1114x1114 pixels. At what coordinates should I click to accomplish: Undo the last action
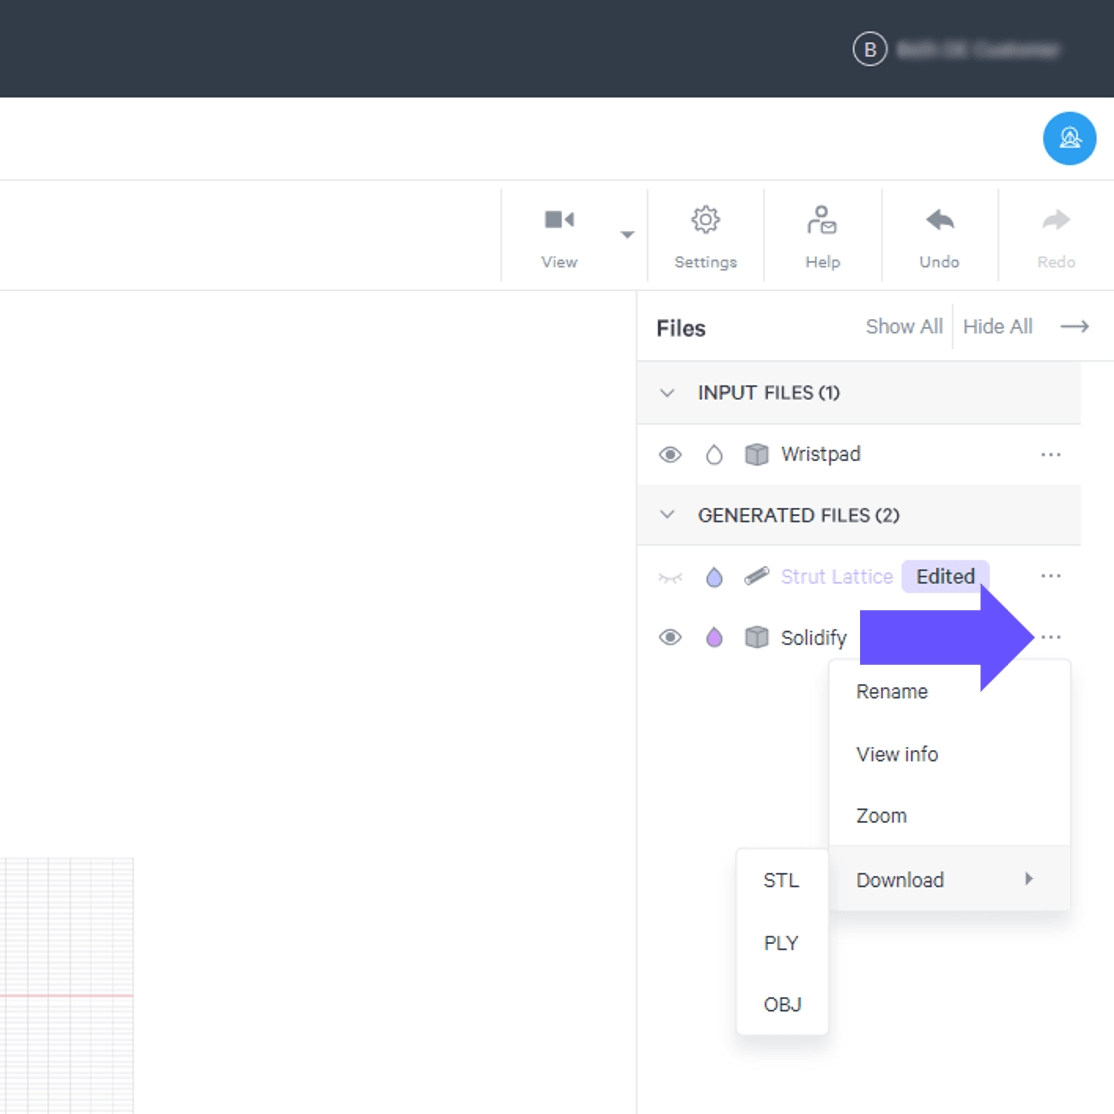[x=939, y=220]
